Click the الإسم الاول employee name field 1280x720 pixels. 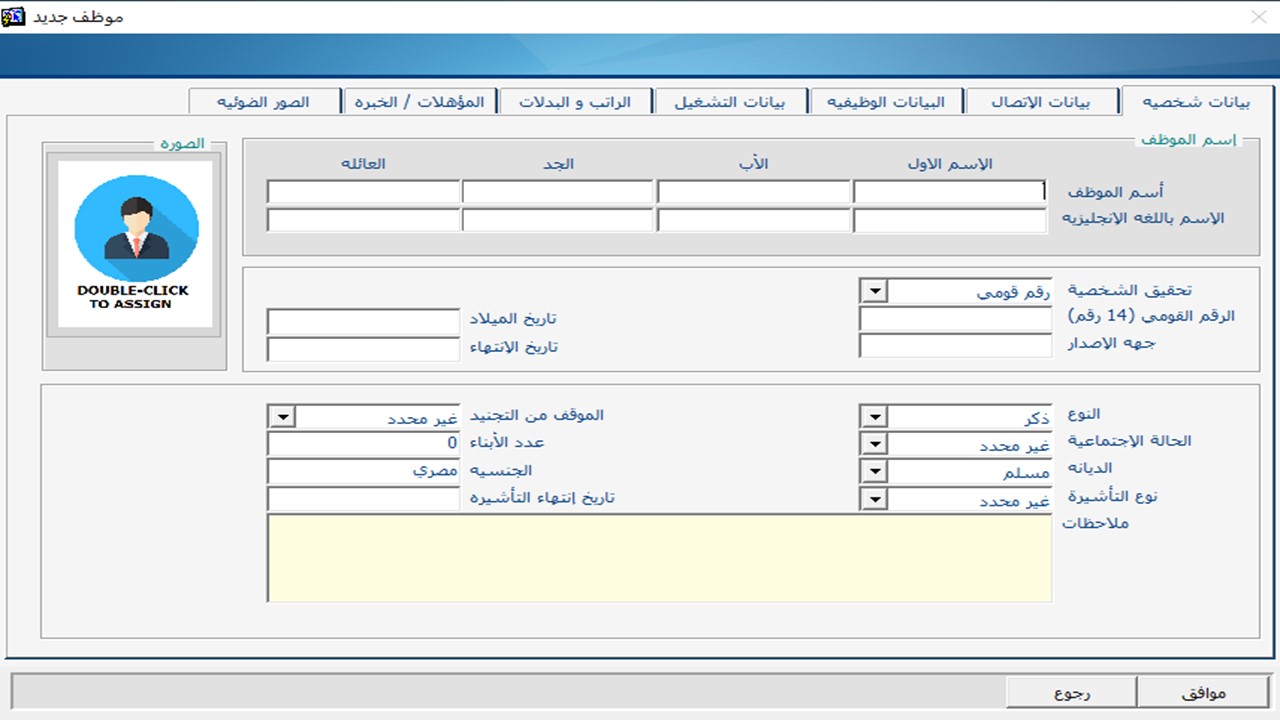(949, 192)
